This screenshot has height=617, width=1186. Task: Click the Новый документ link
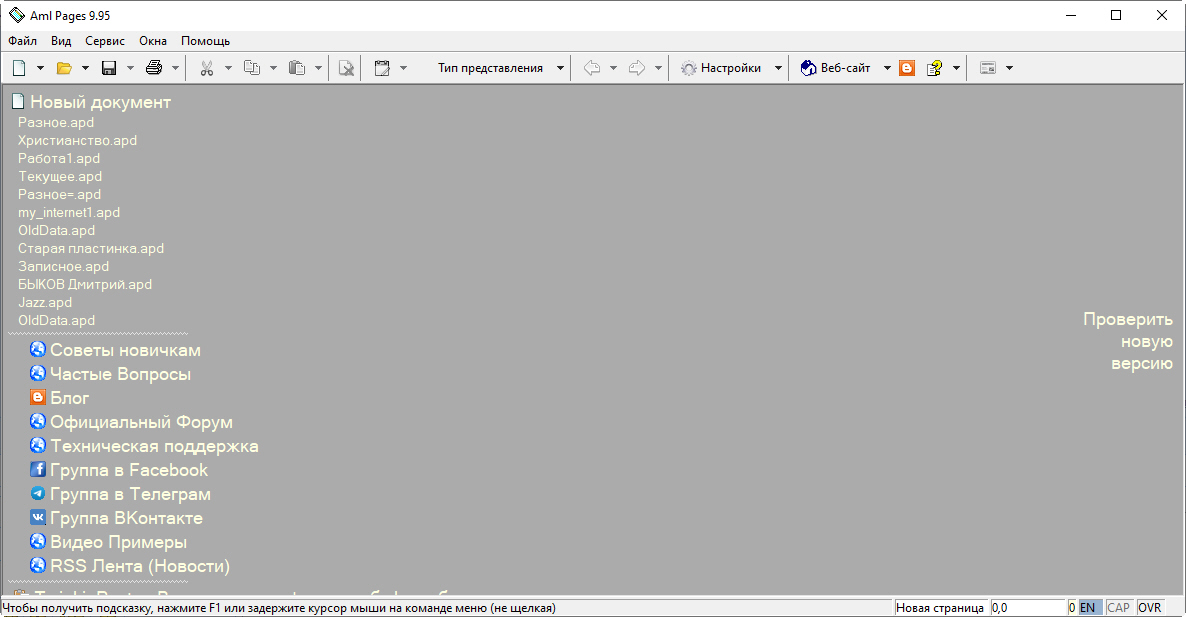click(100, 102)
